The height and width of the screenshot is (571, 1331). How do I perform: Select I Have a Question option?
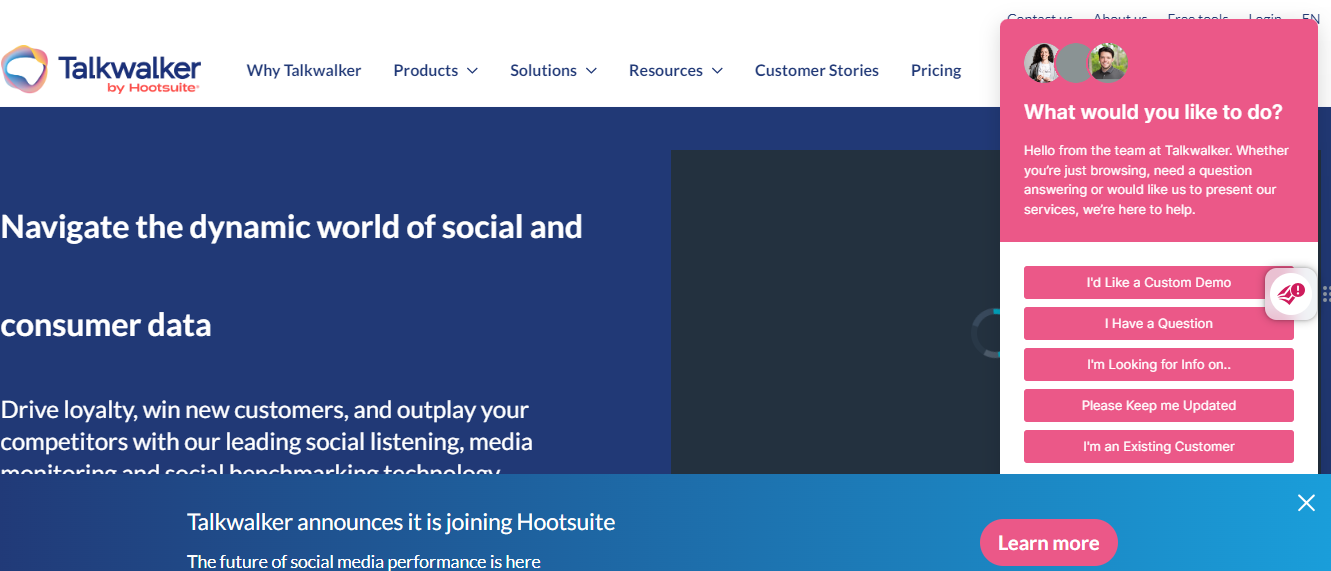tap(1159, 324)
